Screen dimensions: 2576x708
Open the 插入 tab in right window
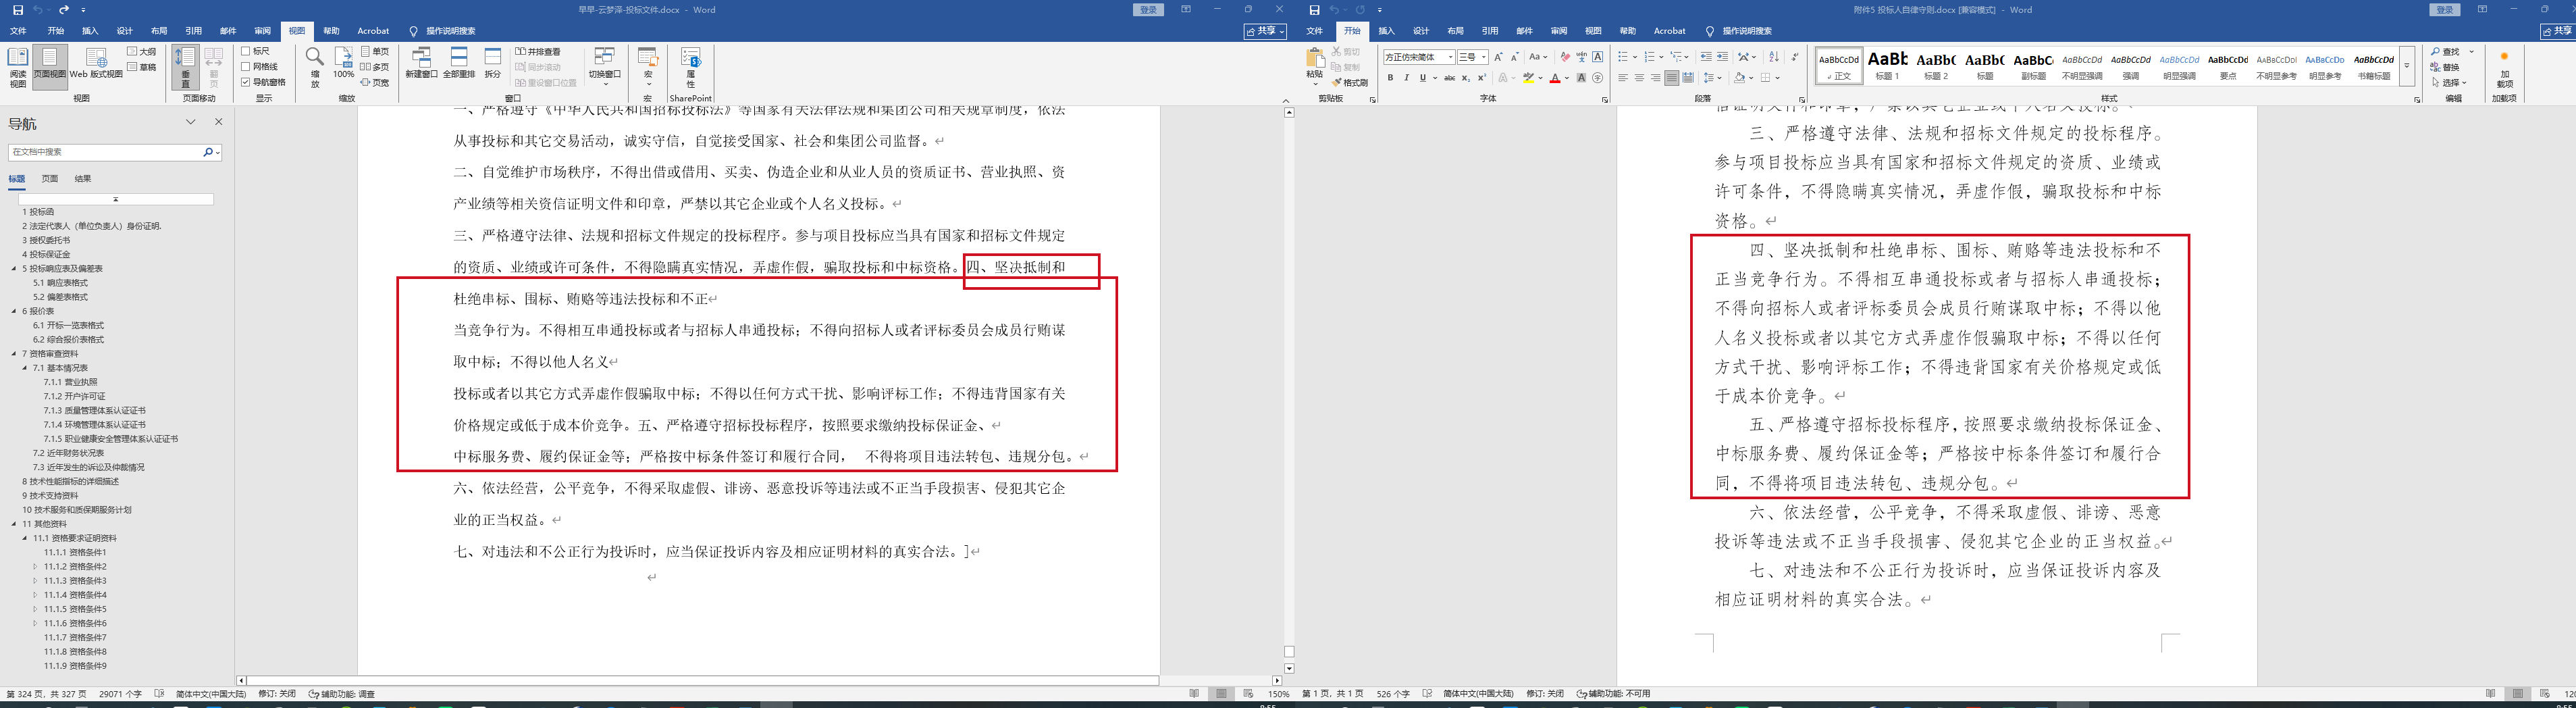pos(1387,31)
